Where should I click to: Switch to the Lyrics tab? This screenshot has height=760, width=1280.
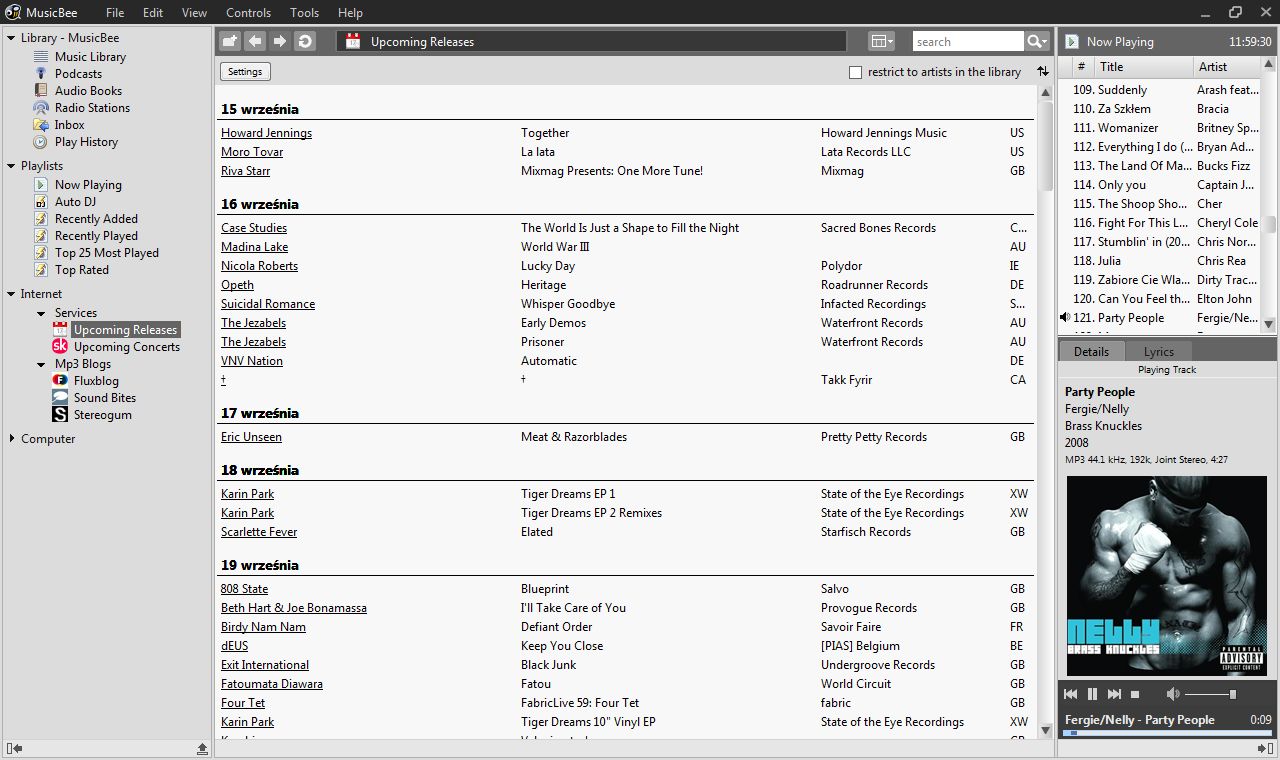tap(1159, 352)
